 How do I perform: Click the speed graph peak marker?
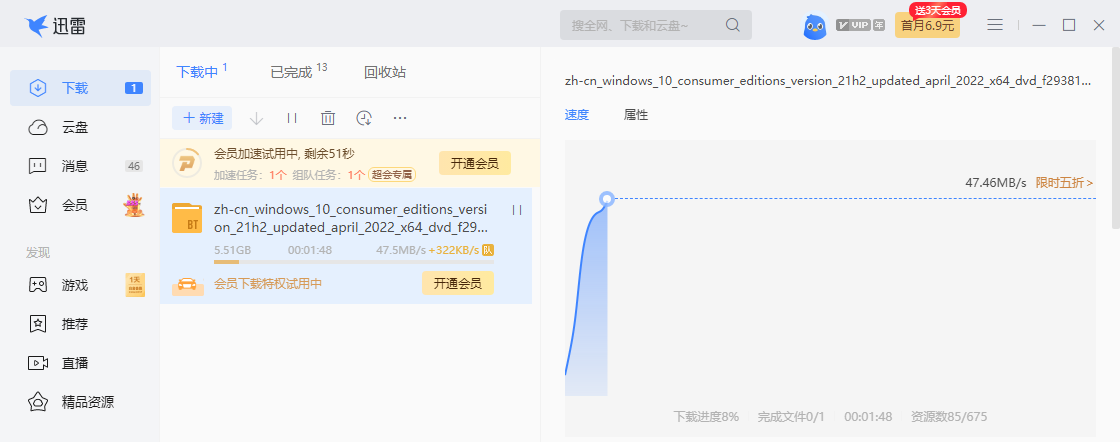pyautogui.click(x=606, y=199)
